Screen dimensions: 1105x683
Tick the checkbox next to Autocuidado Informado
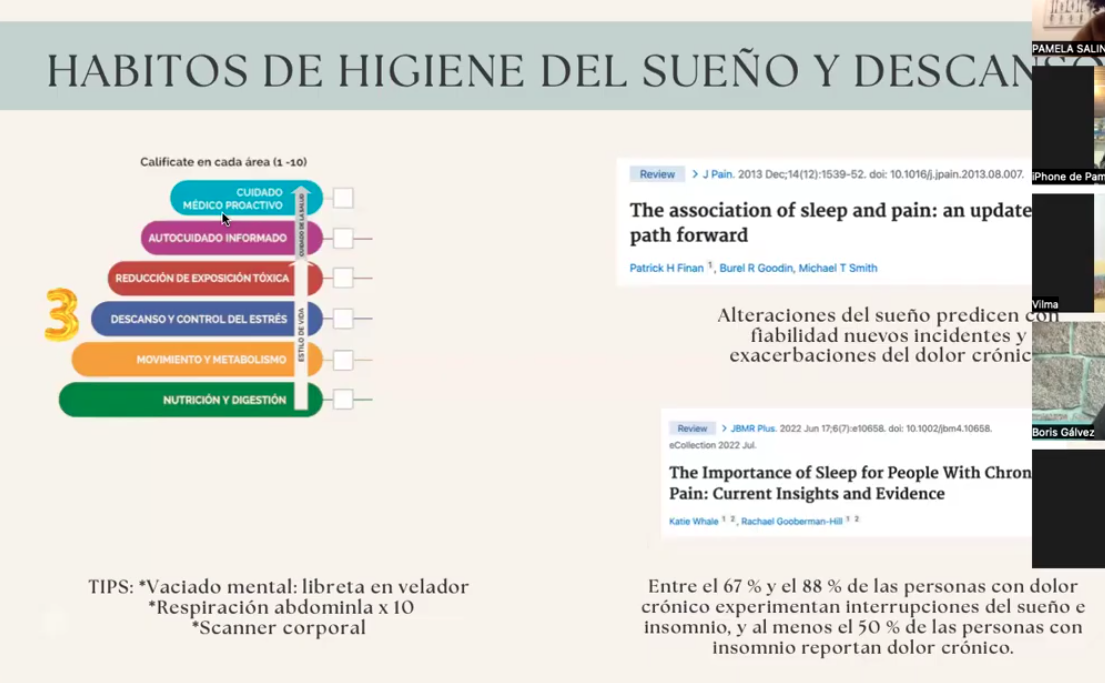pos(343,239)
